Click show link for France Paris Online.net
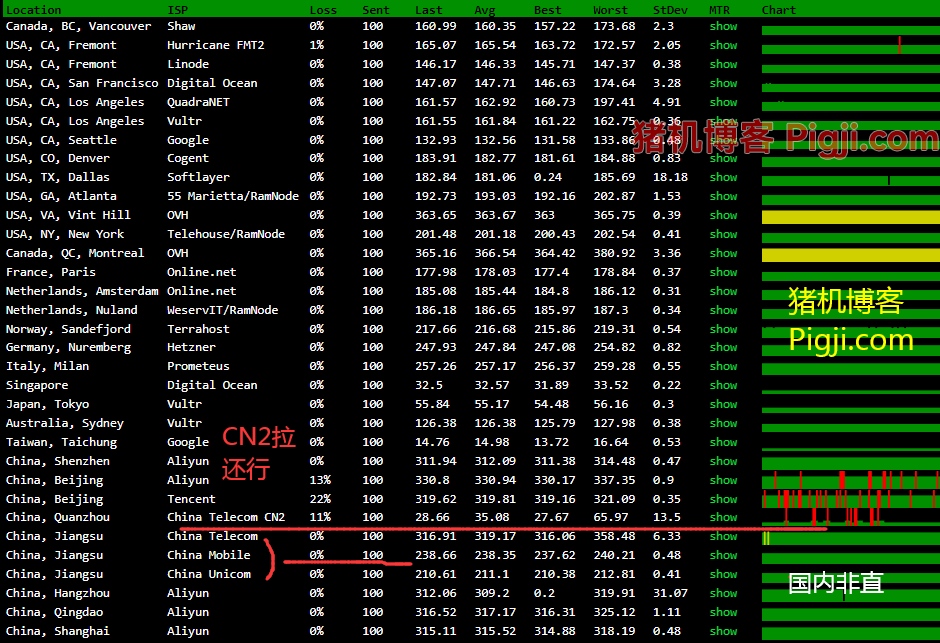Screen dimensions: 940x643 [723, 272]
